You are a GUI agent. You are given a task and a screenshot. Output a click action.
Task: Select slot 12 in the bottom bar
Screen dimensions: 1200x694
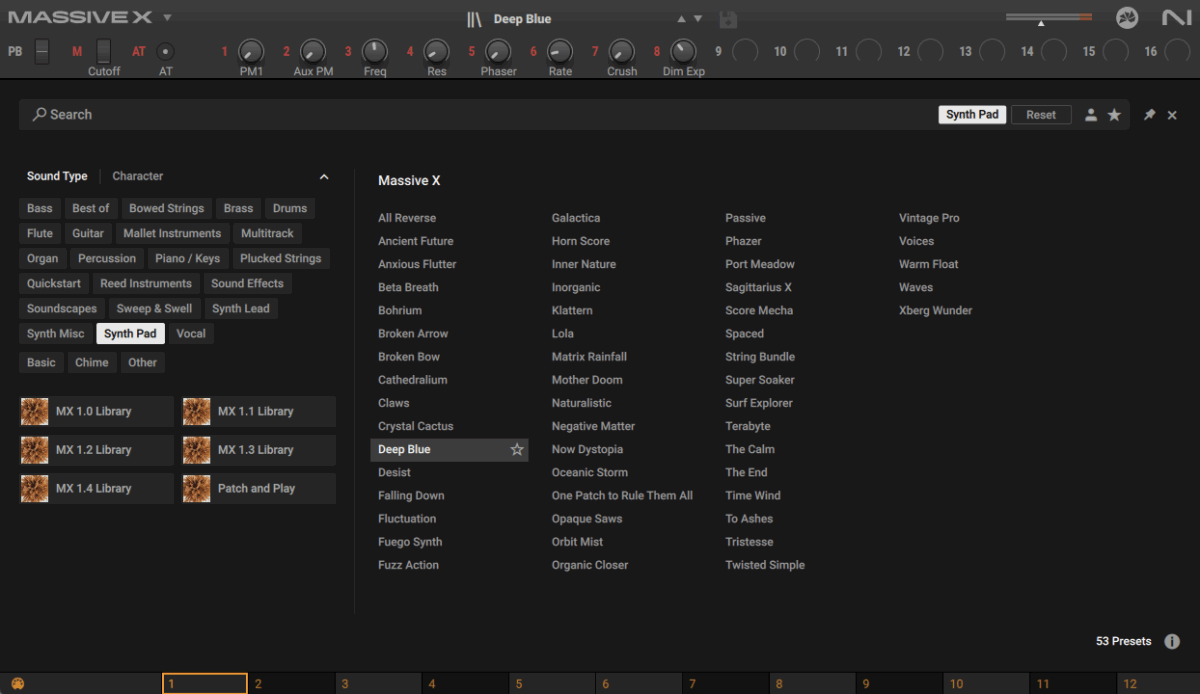click(x=1158, y=684)
